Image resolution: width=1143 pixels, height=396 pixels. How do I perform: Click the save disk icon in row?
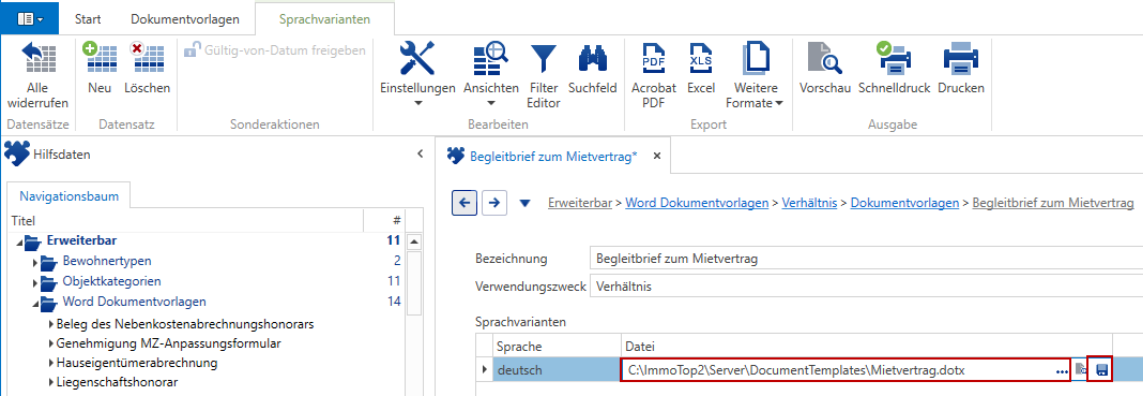click(1101, 370)
